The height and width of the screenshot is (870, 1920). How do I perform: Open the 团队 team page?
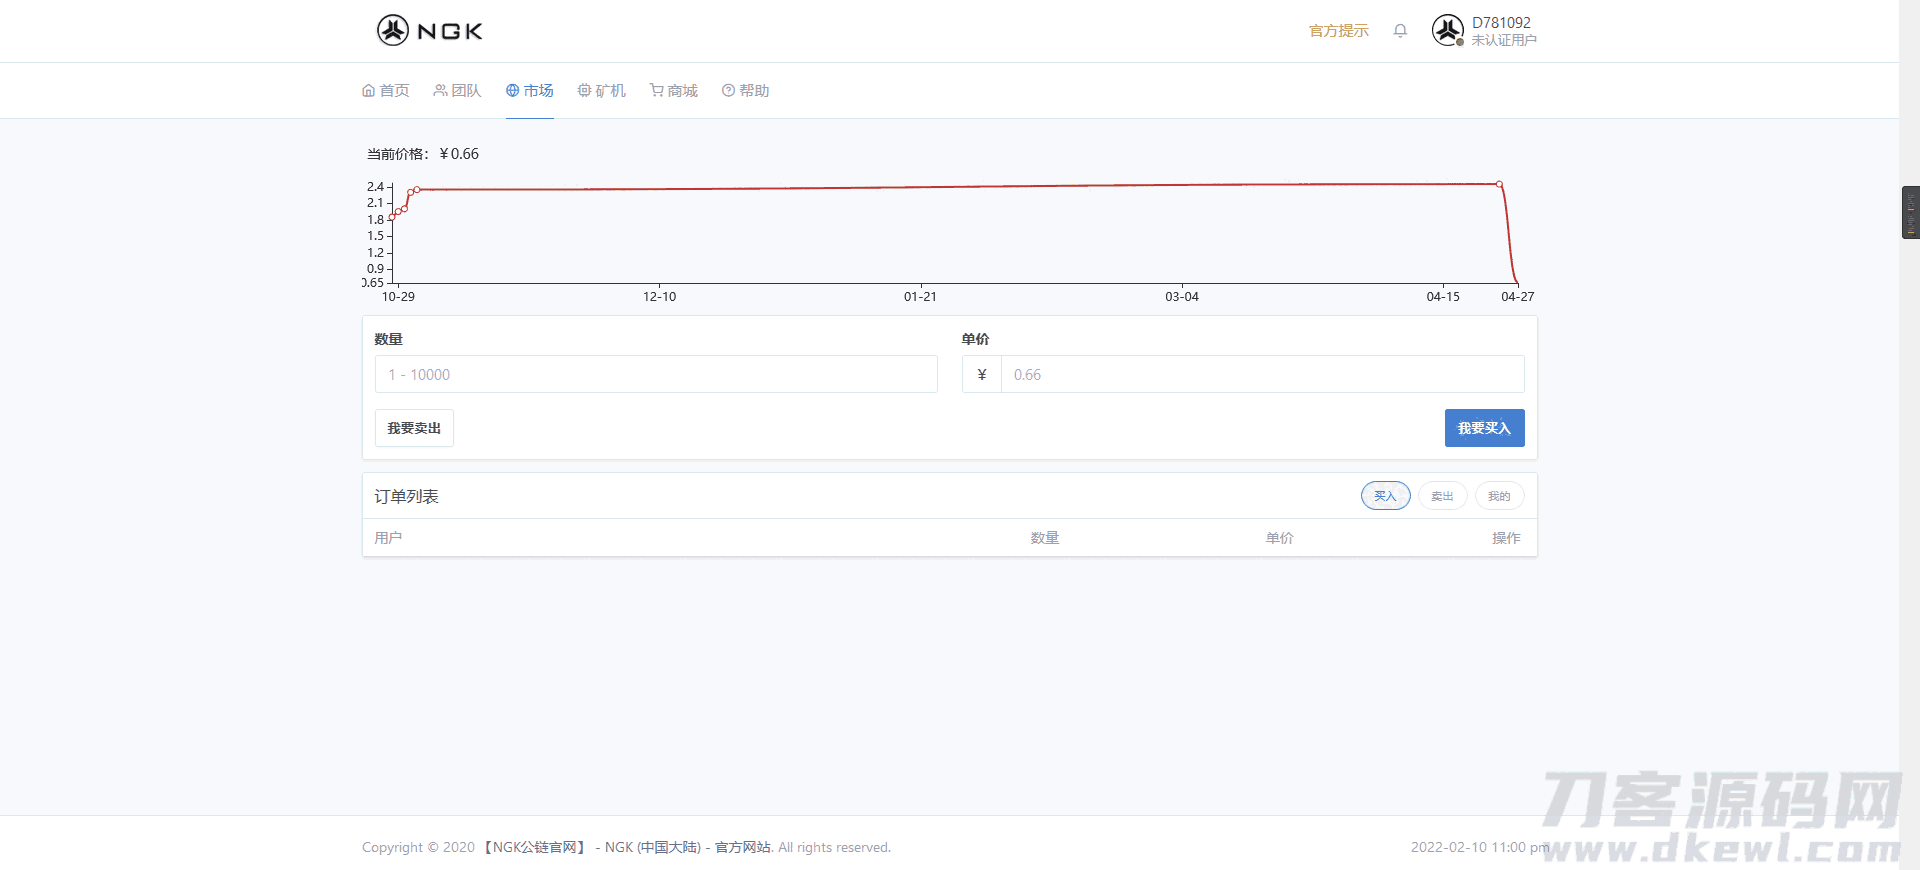point(457,91)
